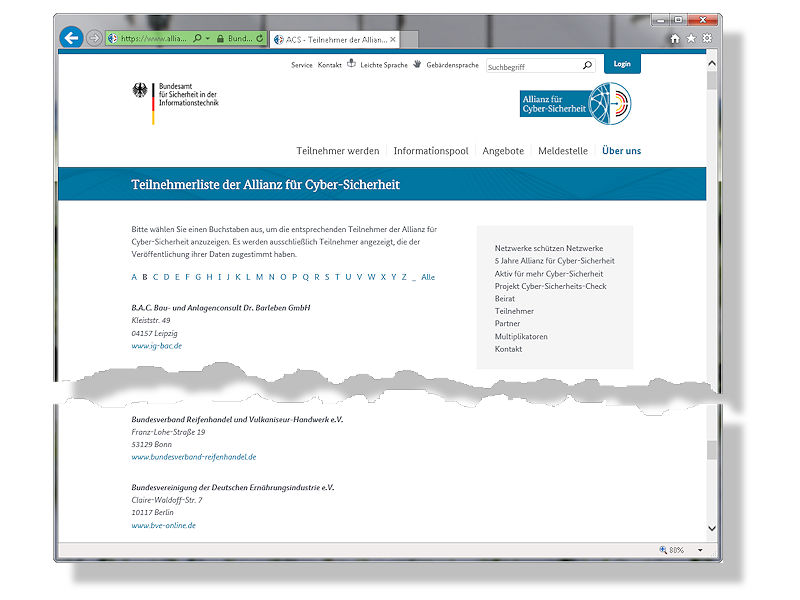Open the Leichte Sprache link
Image resolution: width=800 pixels, height=600 pixels.
click(x=384, y=65)
